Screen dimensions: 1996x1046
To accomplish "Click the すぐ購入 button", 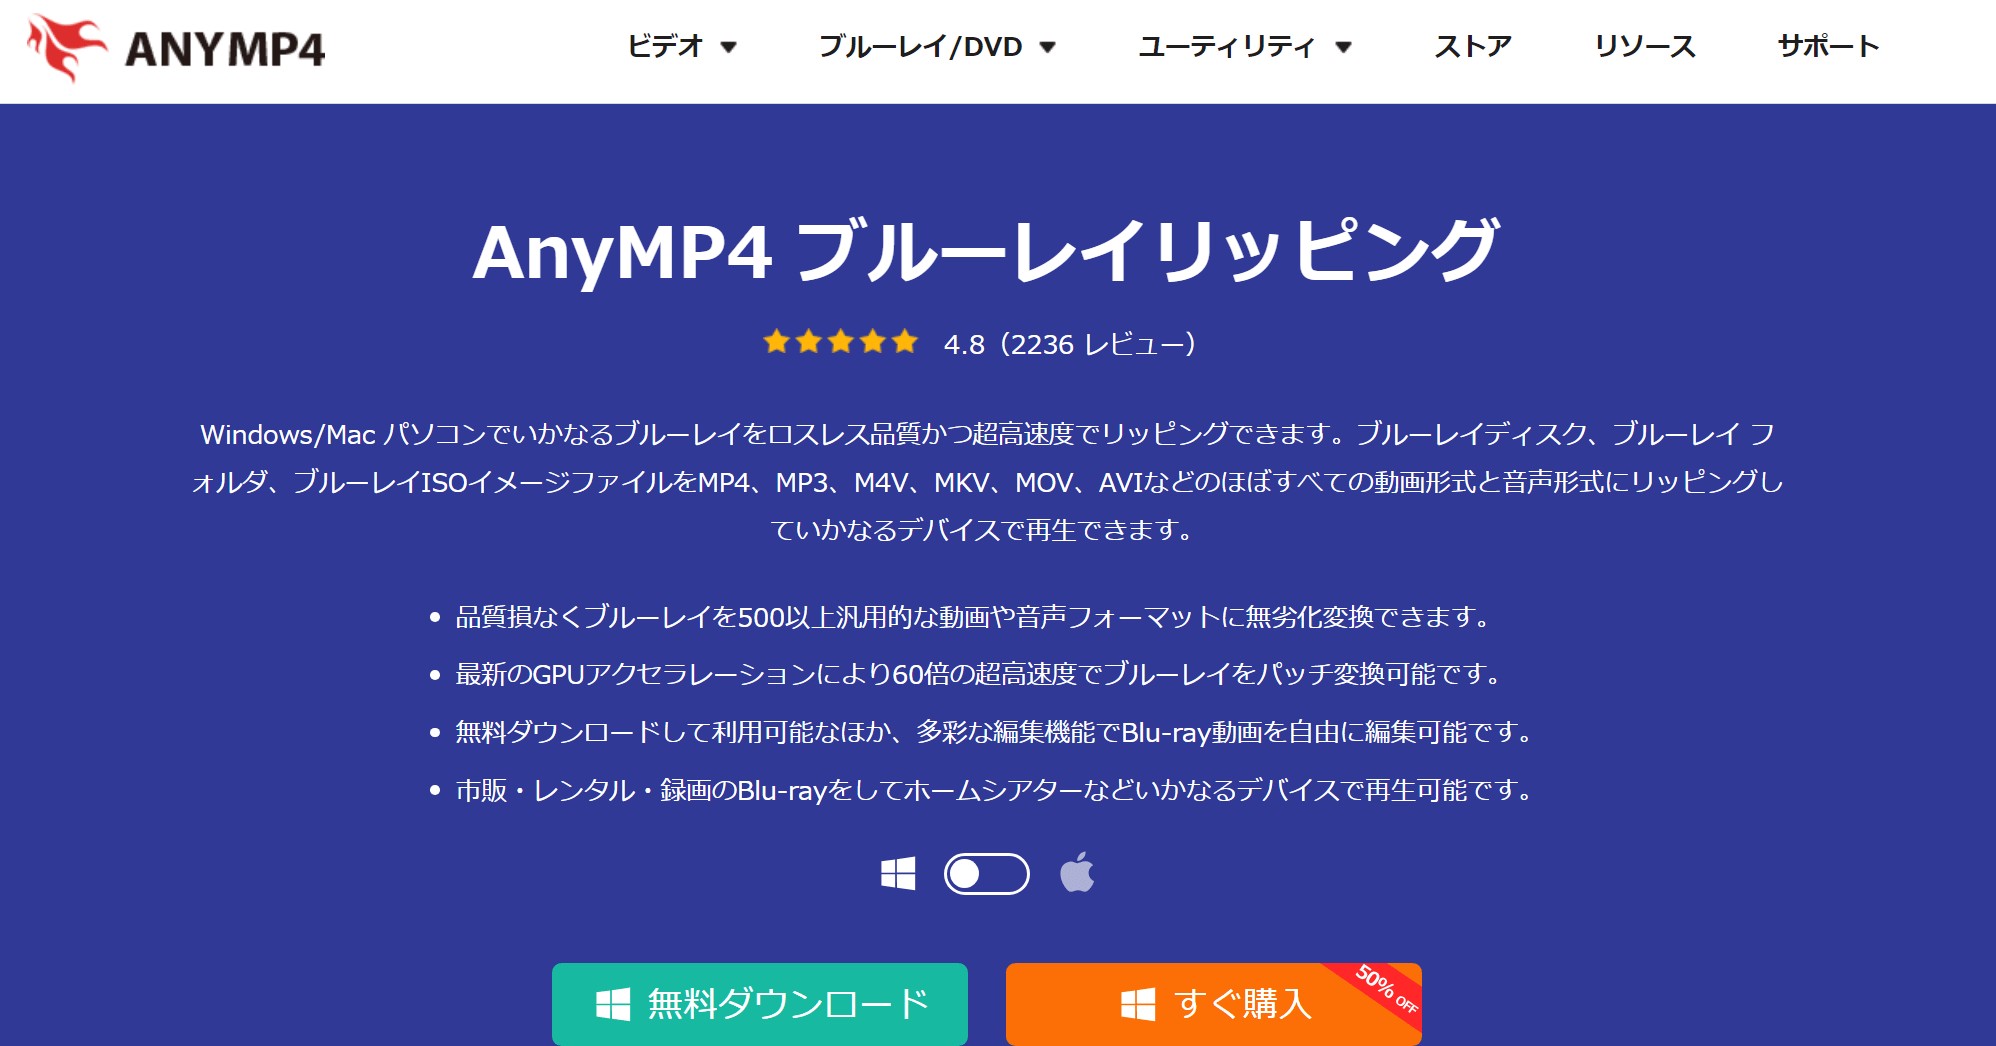I will click(x=1214, y=1004).
